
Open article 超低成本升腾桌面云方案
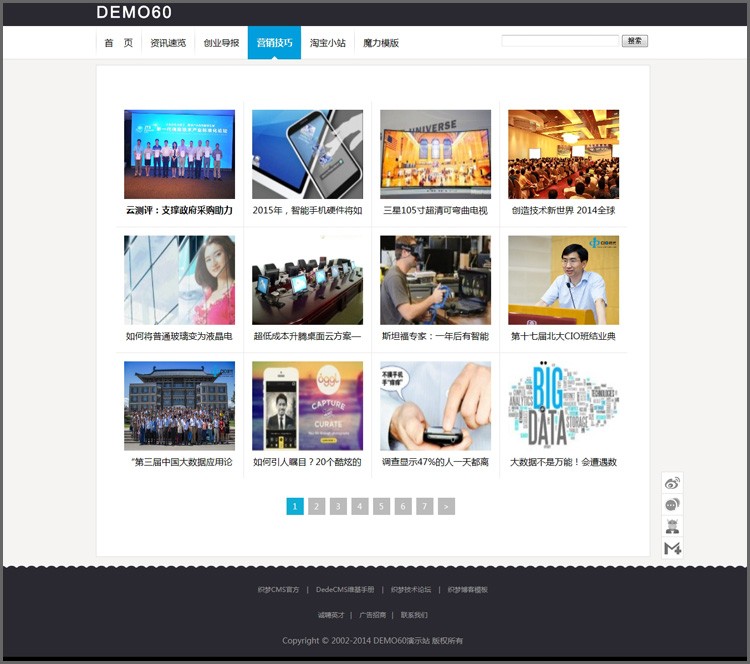tap(308, 336)
